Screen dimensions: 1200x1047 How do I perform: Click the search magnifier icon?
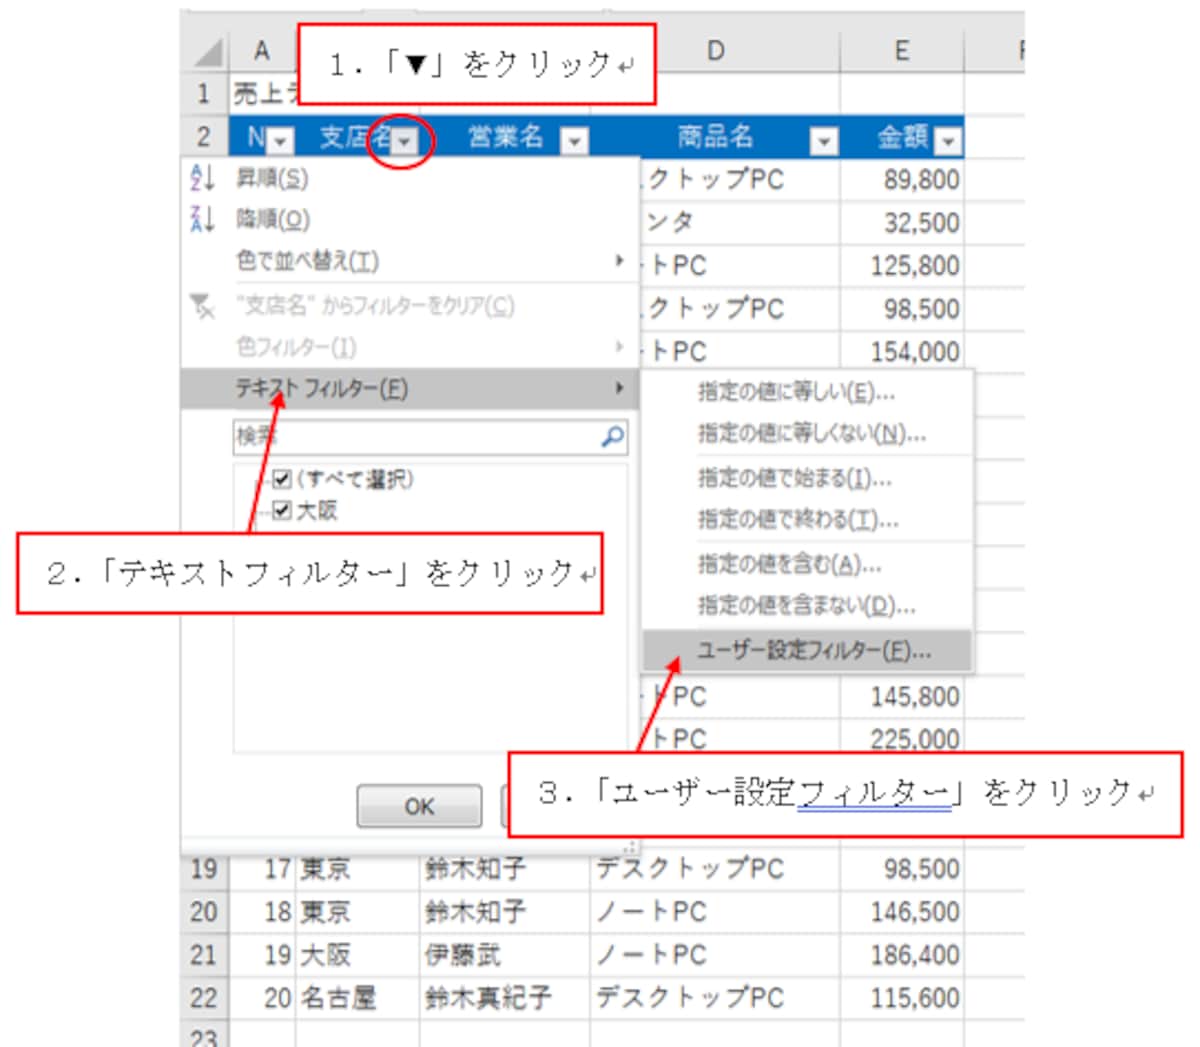click(x=612, y=436)
